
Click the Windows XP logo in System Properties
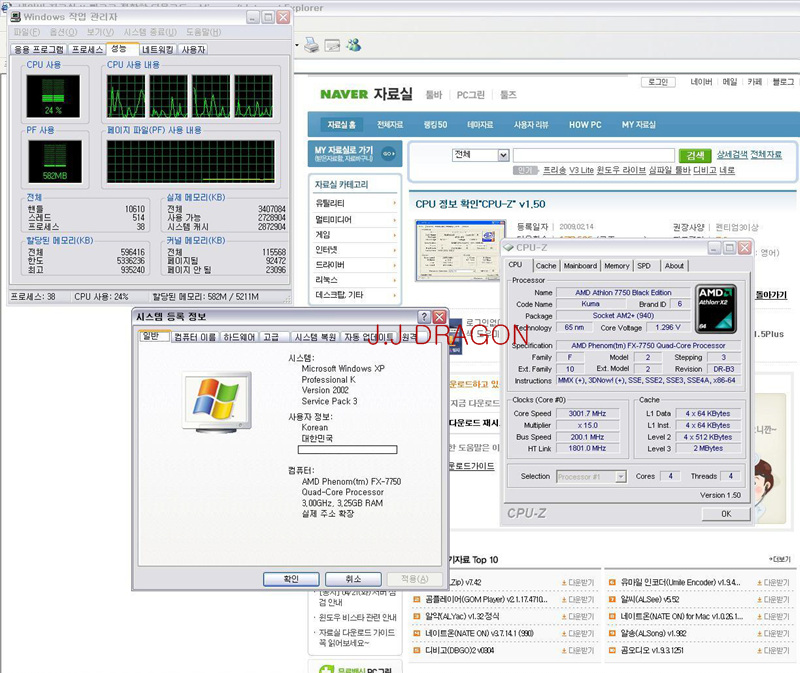point(217,403)
